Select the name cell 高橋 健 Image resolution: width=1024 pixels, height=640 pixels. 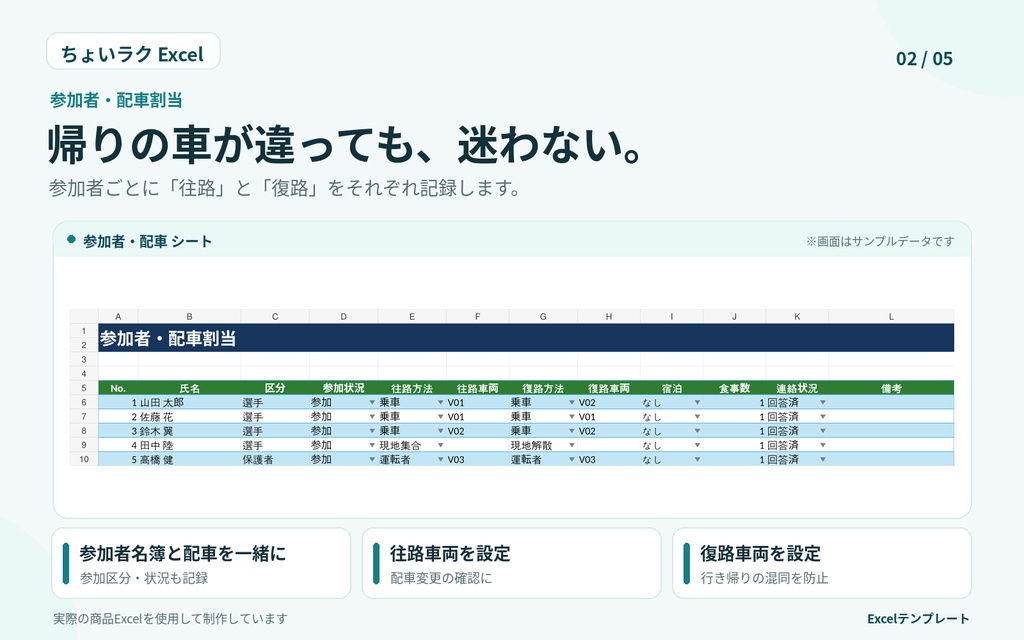pyautogui.click(x=189, y=460)
